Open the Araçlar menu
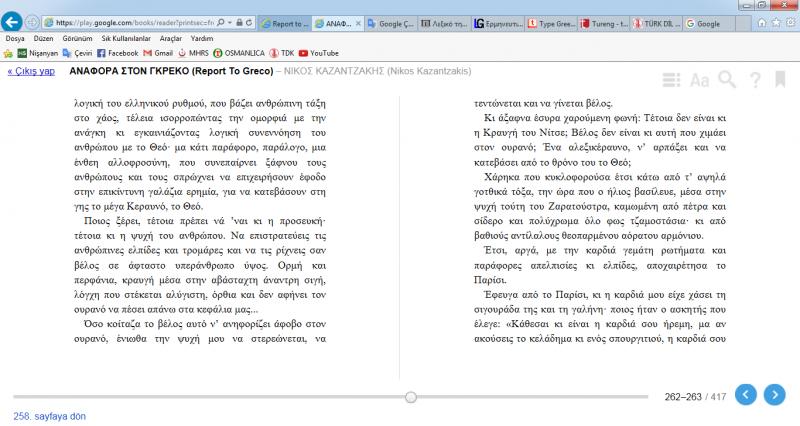800x426 pixels. click(170, 38)
